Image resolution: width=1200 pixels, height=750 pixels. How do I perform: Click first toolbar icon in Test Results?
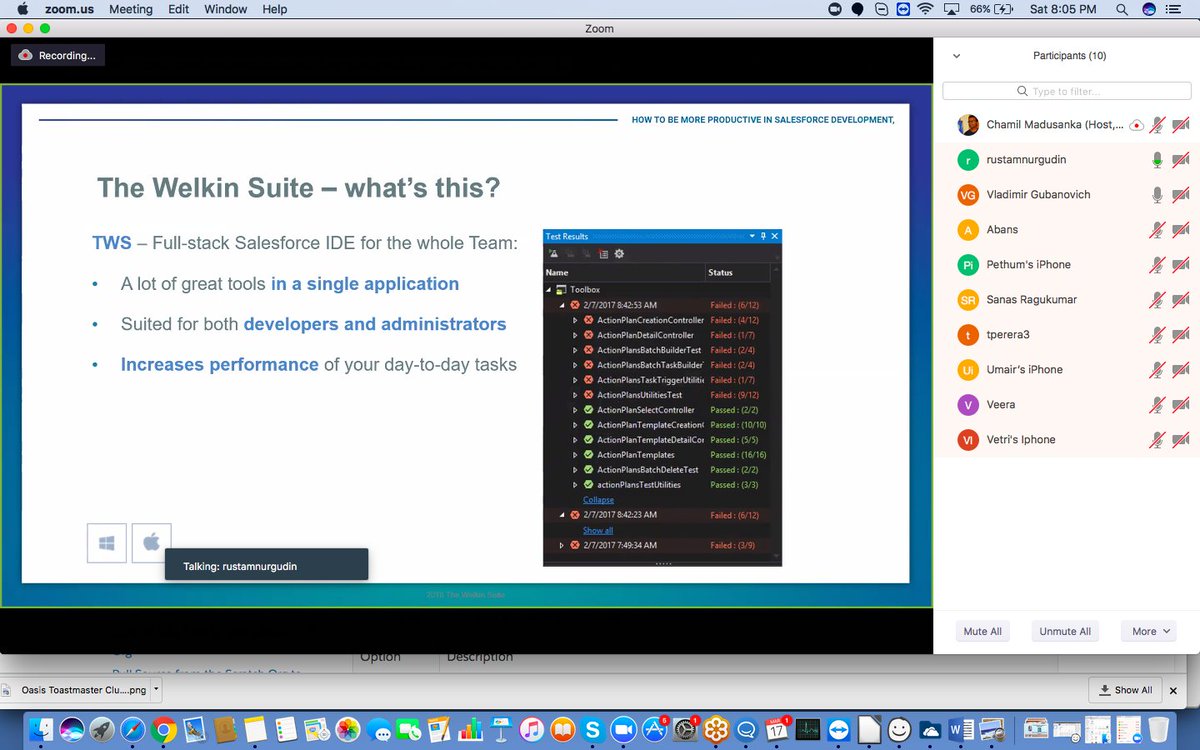click(553, 254)
